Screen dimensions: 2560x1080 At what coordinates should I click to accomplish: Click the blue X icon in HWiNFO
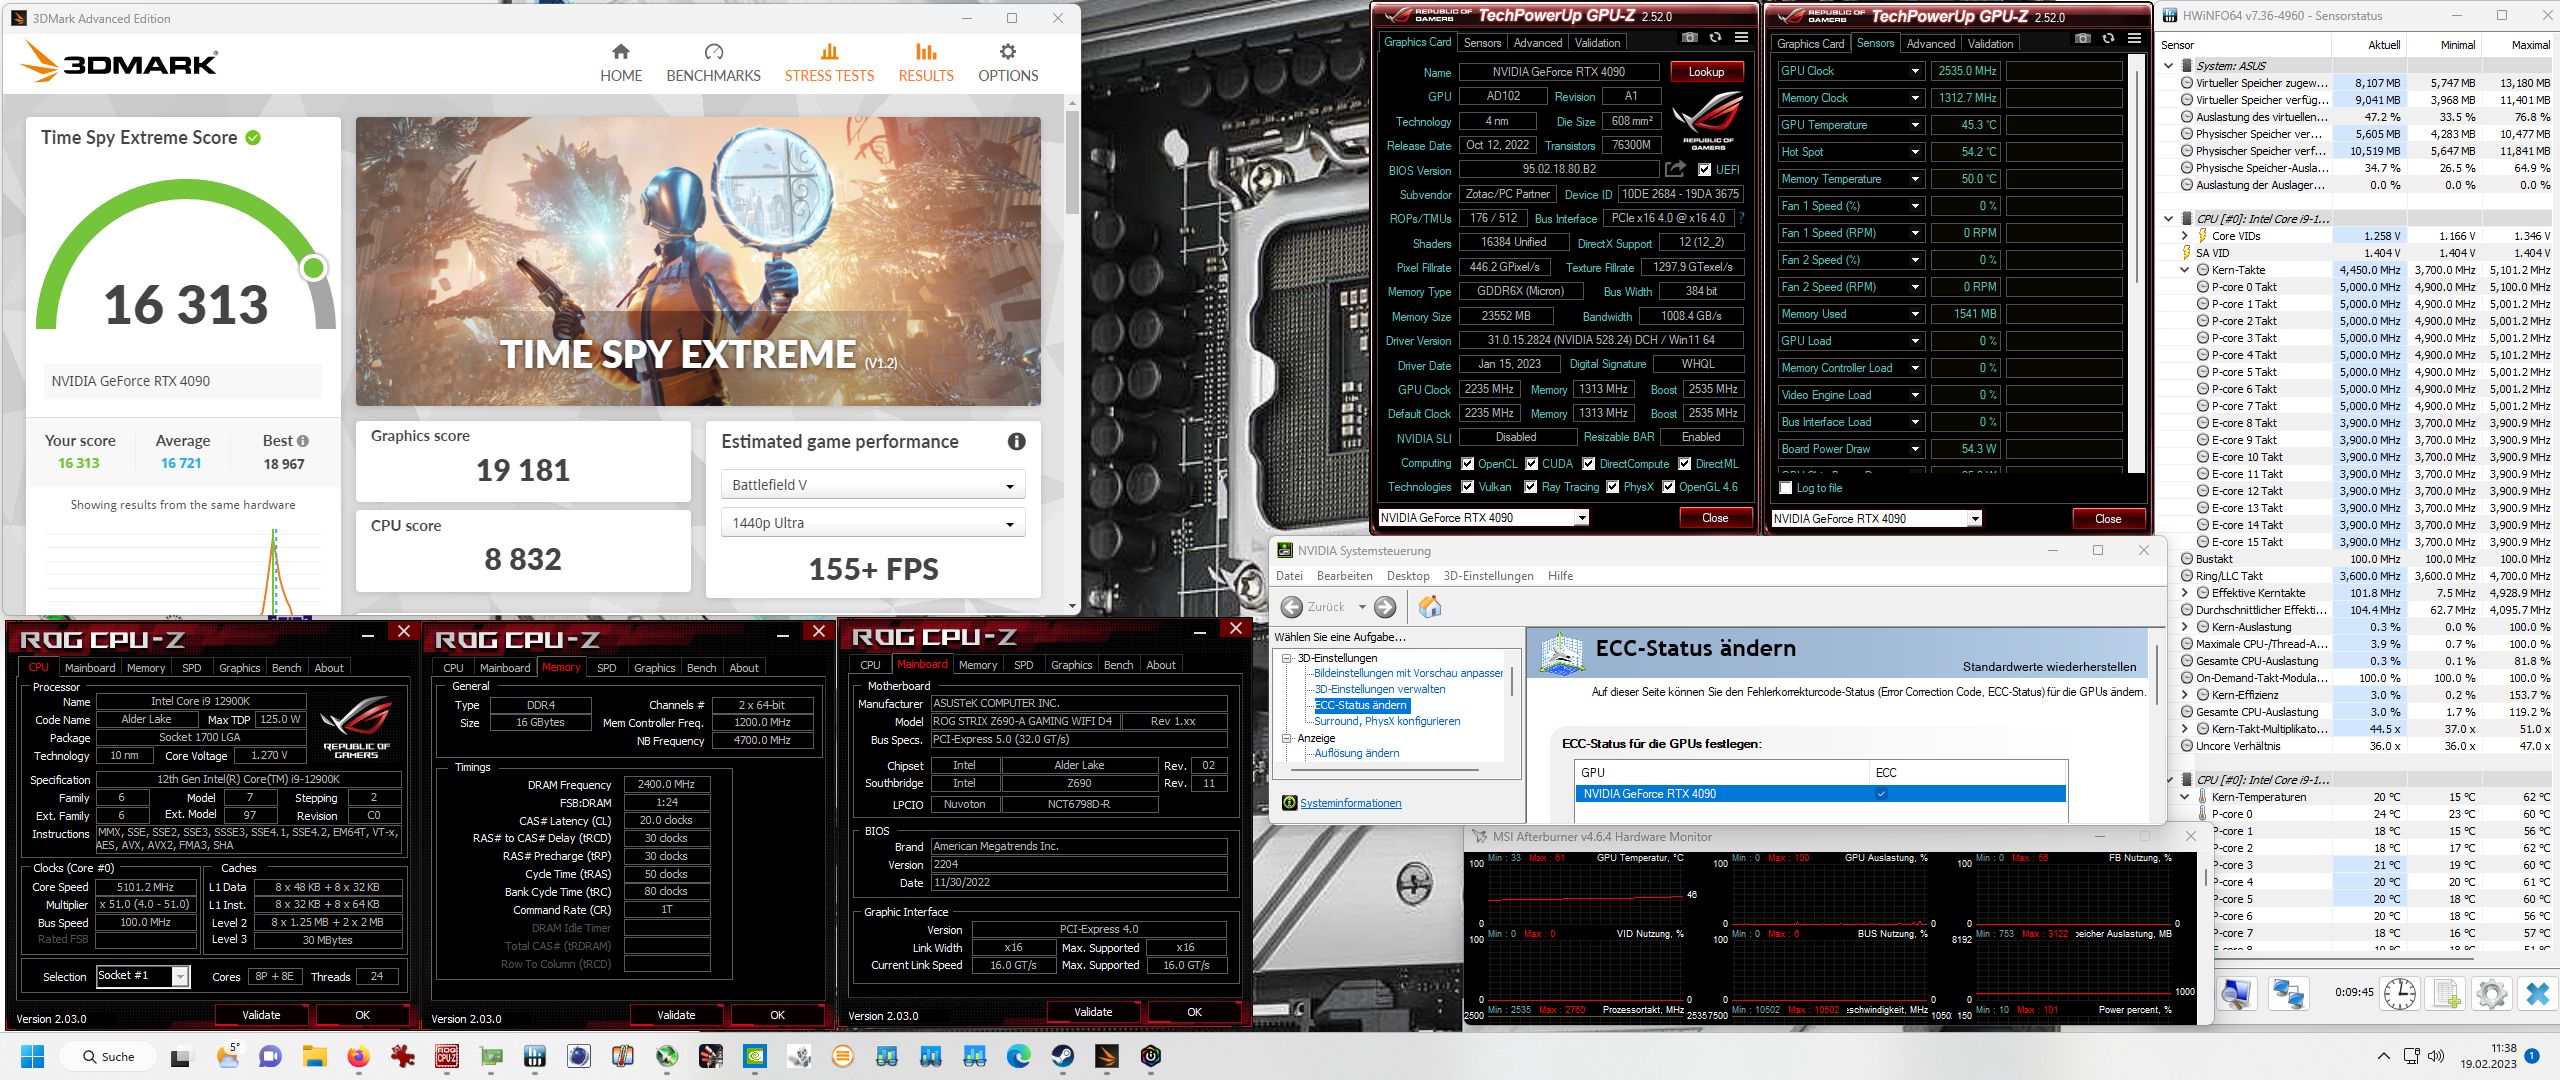[x=2537, y=993]
